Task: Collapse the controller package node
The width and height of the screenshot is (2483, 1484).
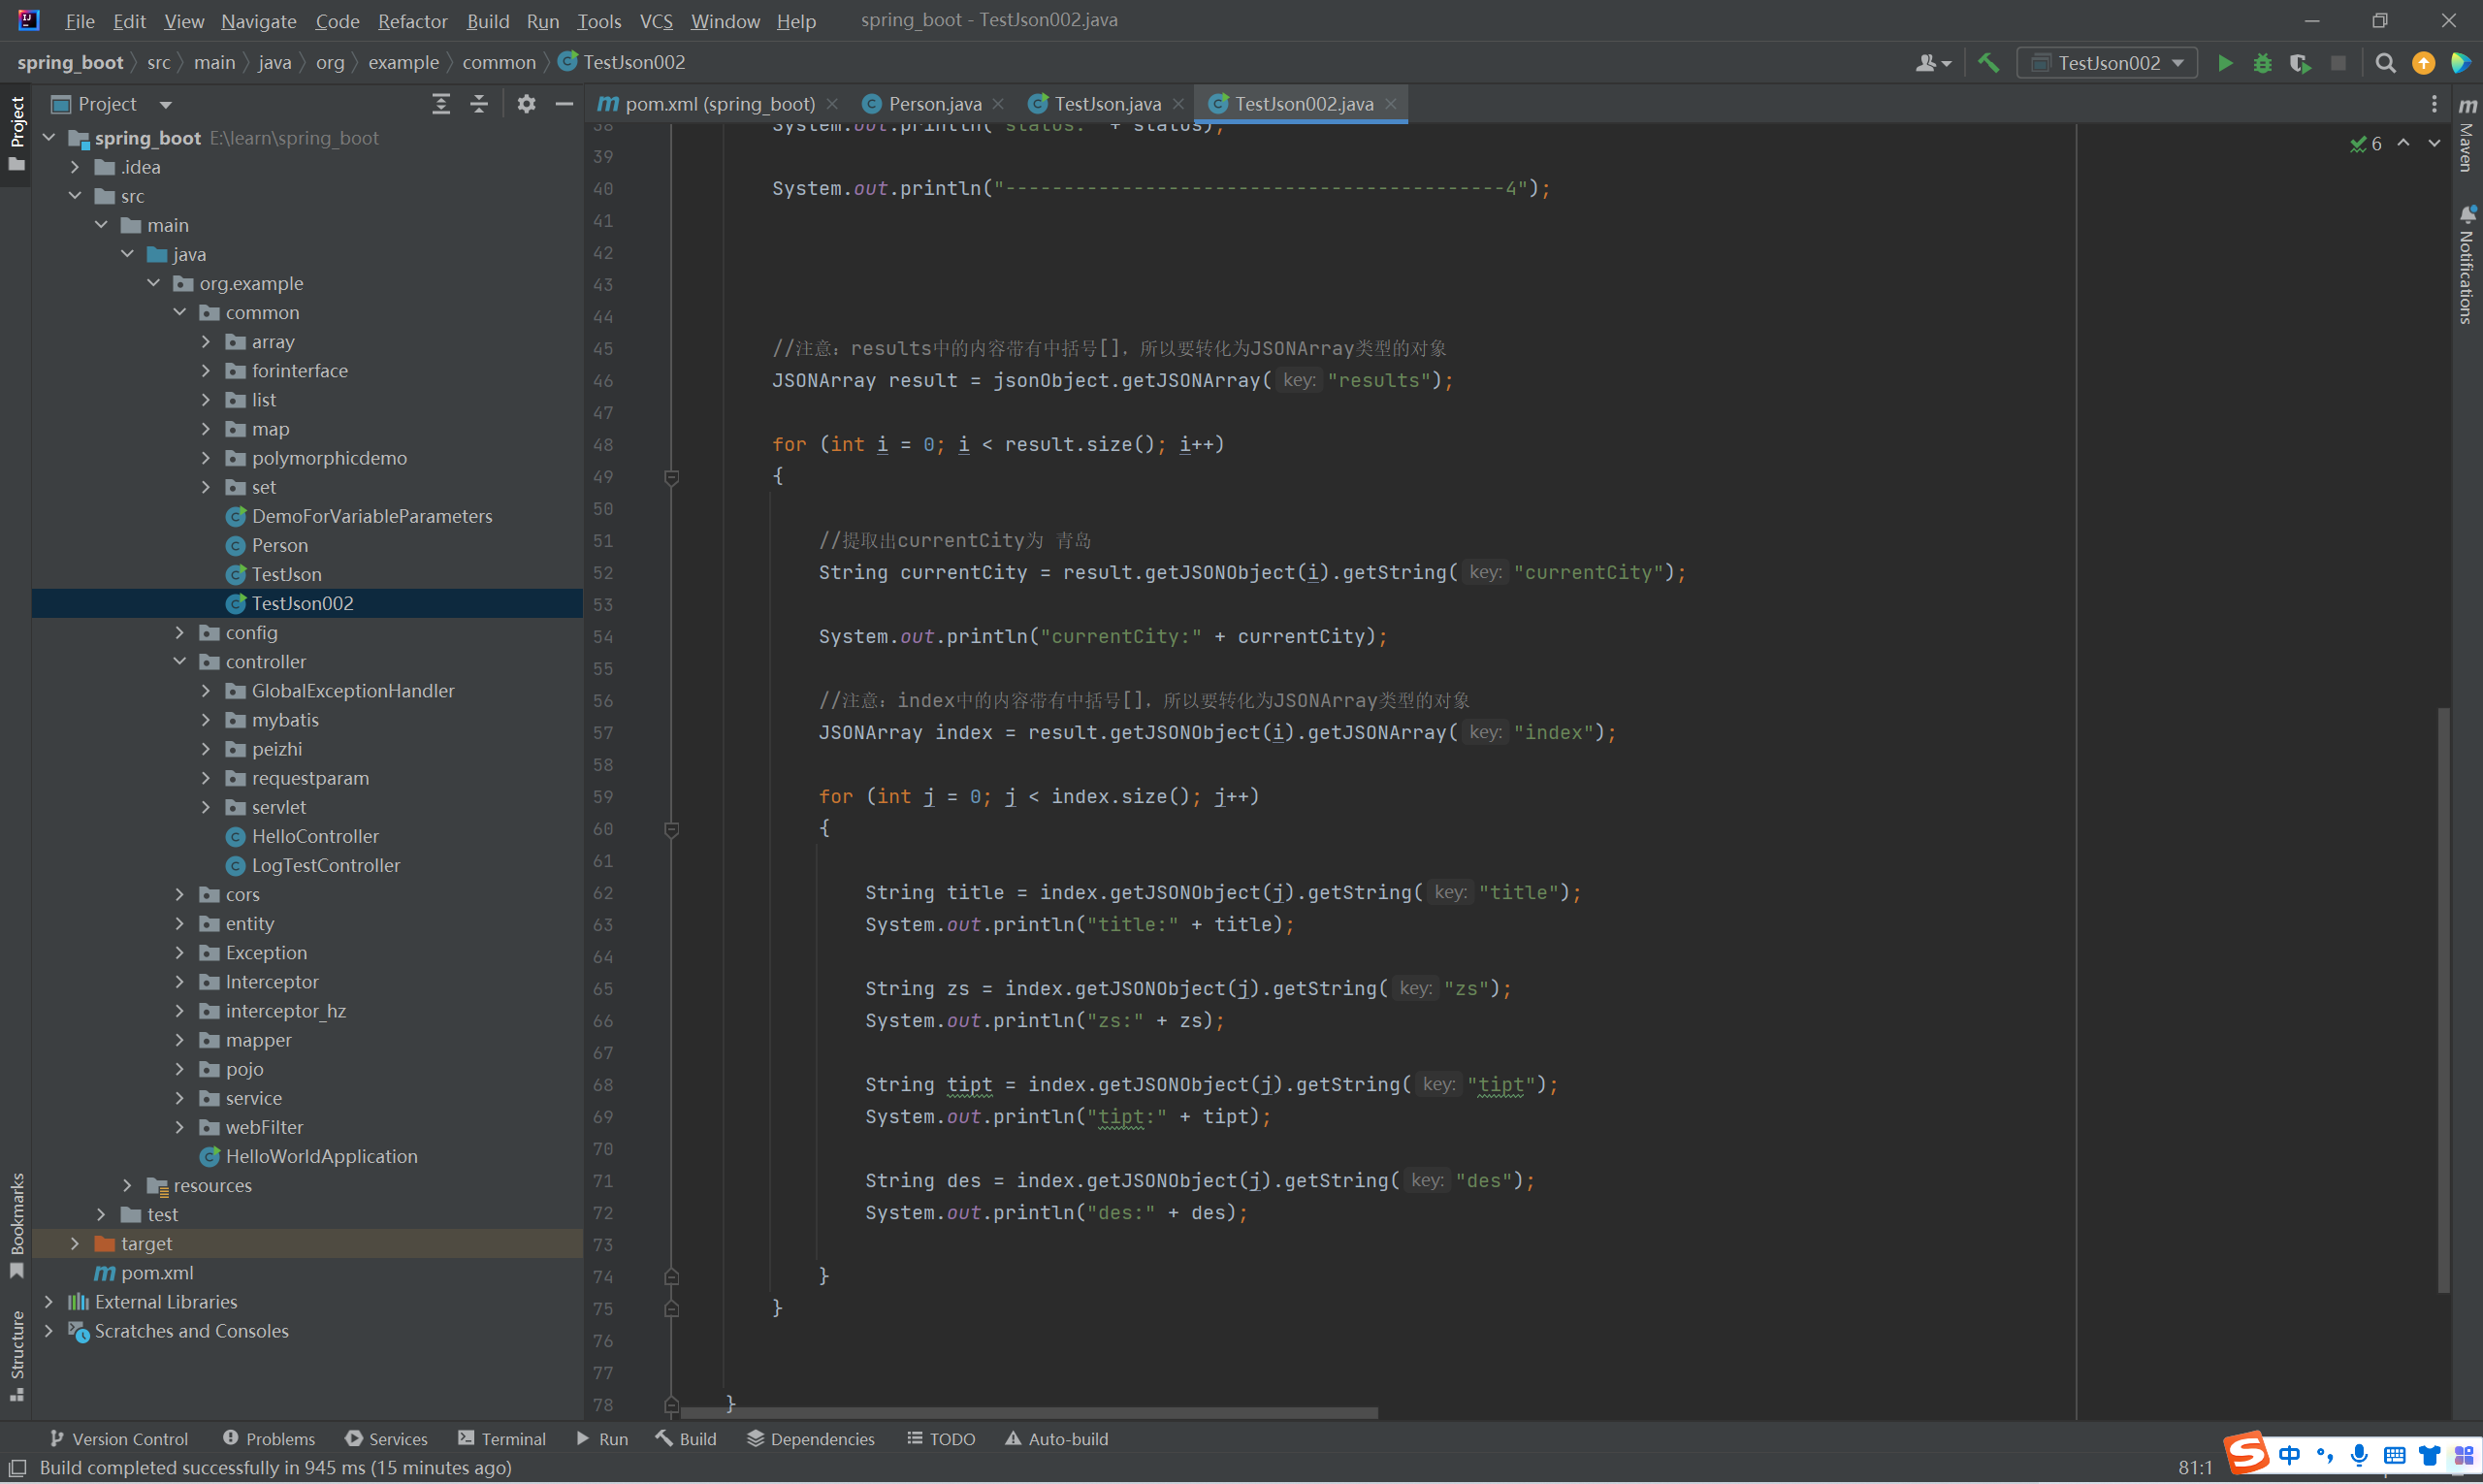Action: 180,661
